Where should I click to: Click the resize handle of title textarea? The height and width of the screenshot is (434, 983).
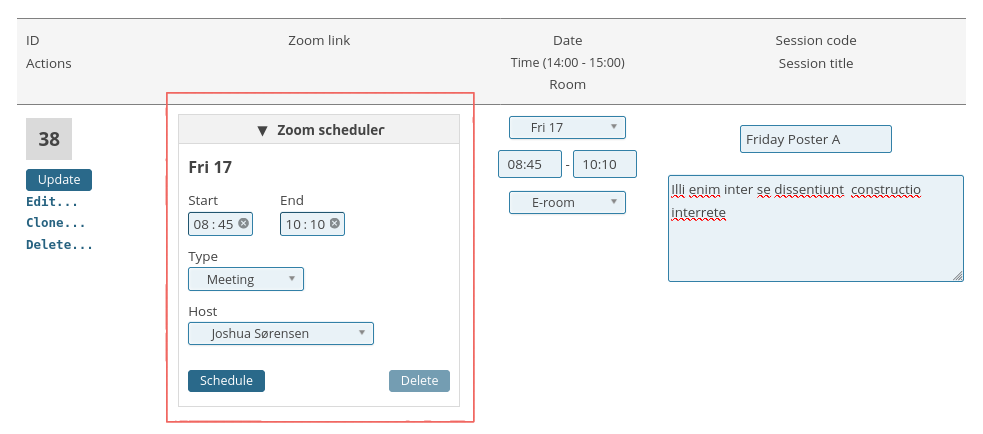pos(958,276)
